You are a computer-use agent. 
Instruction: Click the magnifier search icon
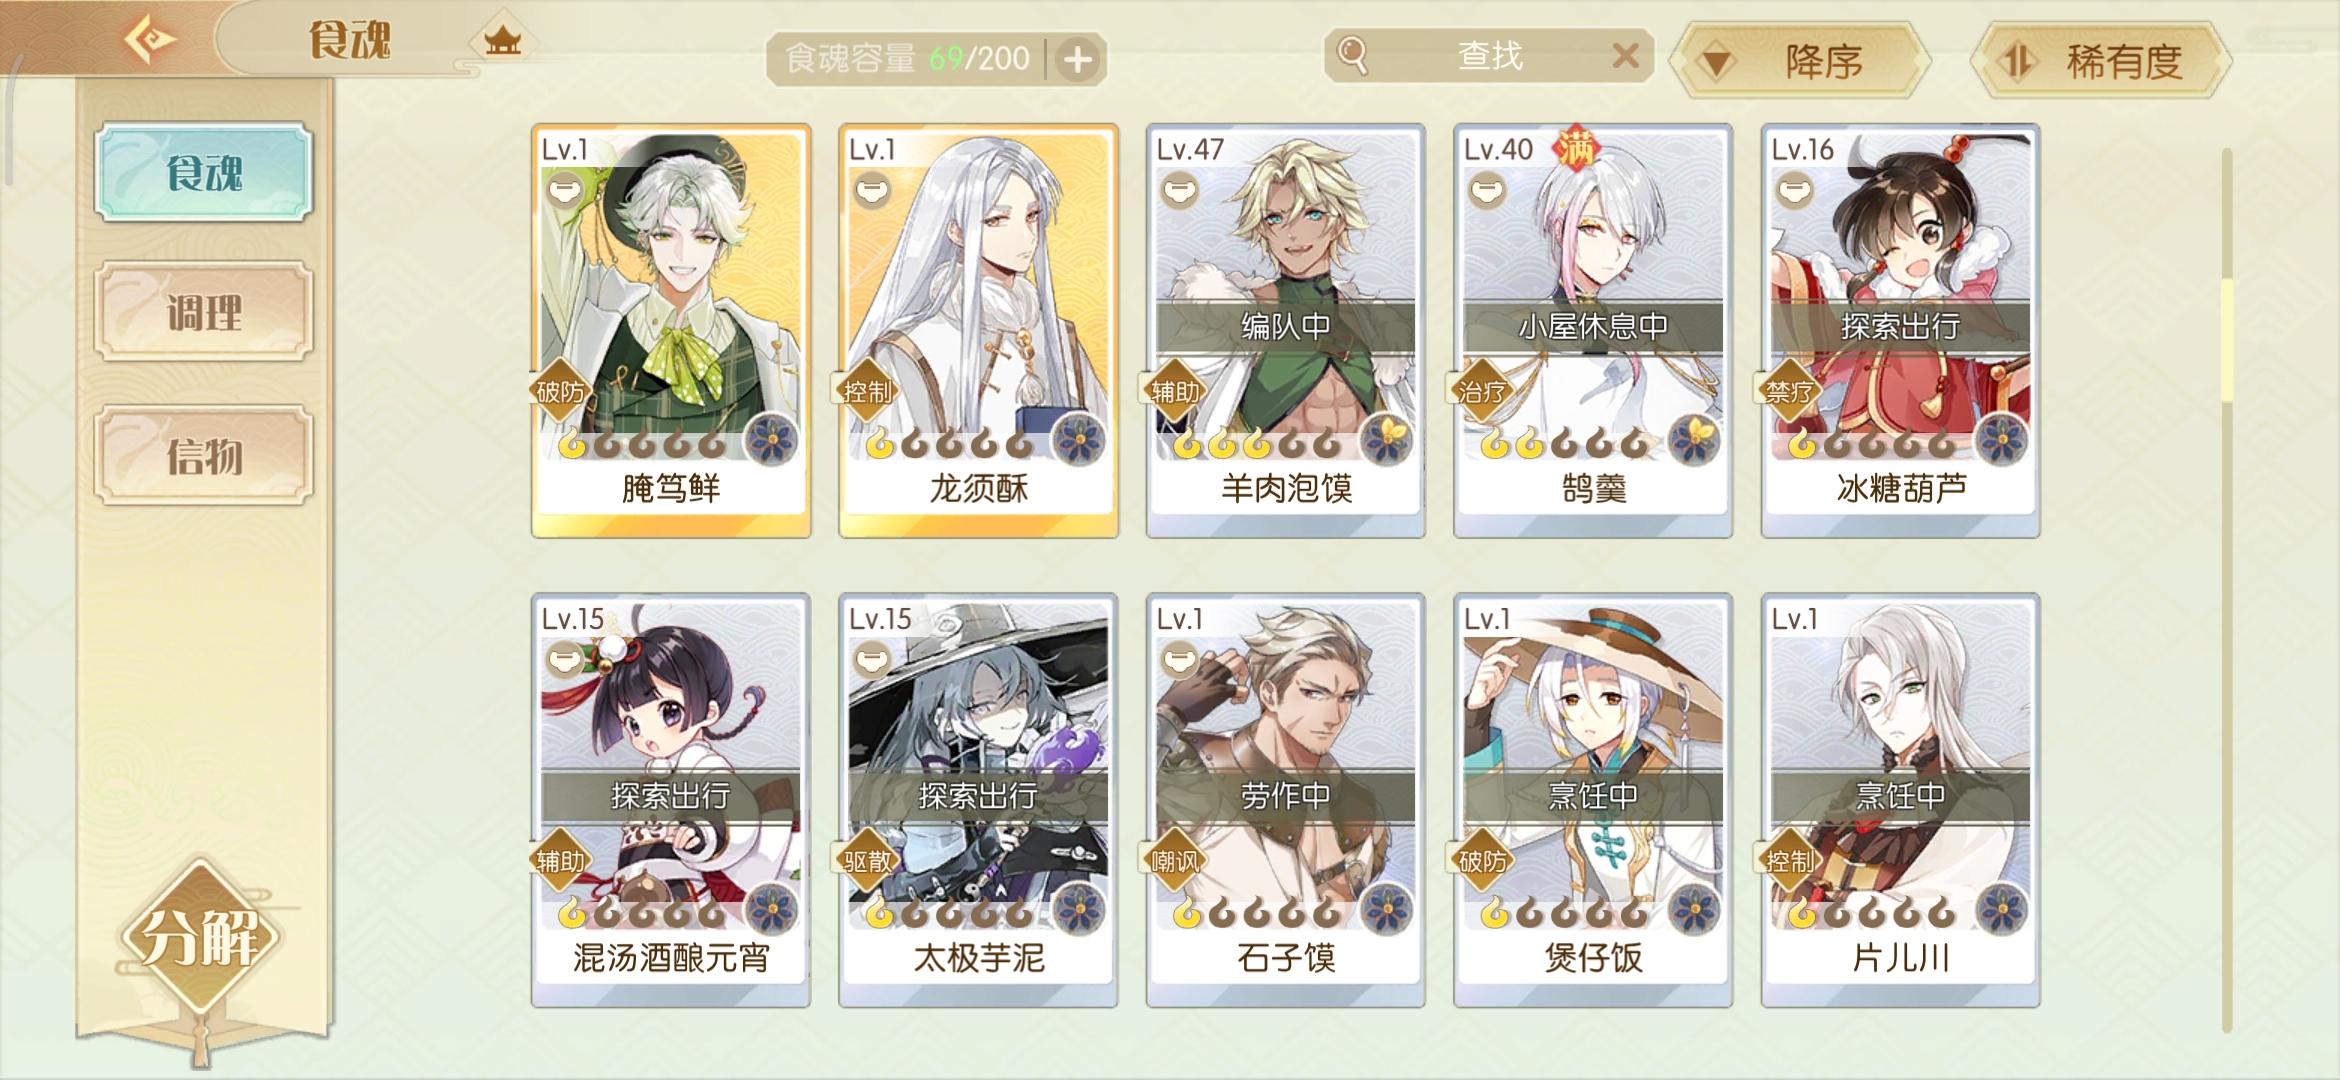point(1352,55)
